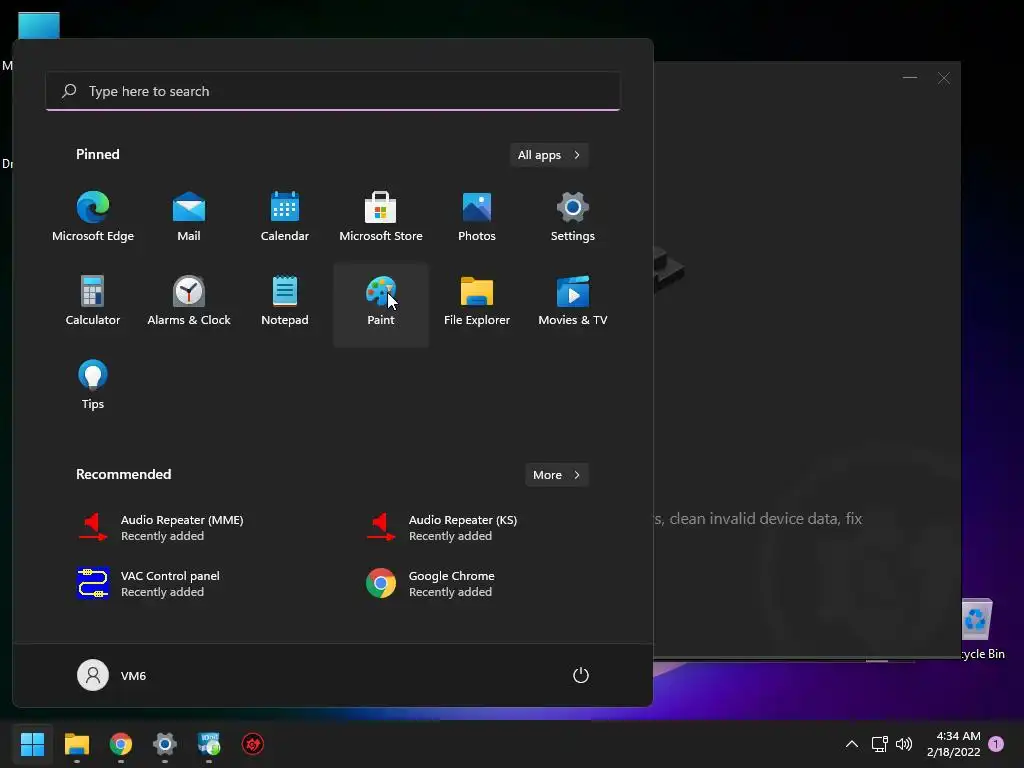Open Notepad
Viewport: 1024px width, 768px height.
pyautogui.click(x=285, y=301)
